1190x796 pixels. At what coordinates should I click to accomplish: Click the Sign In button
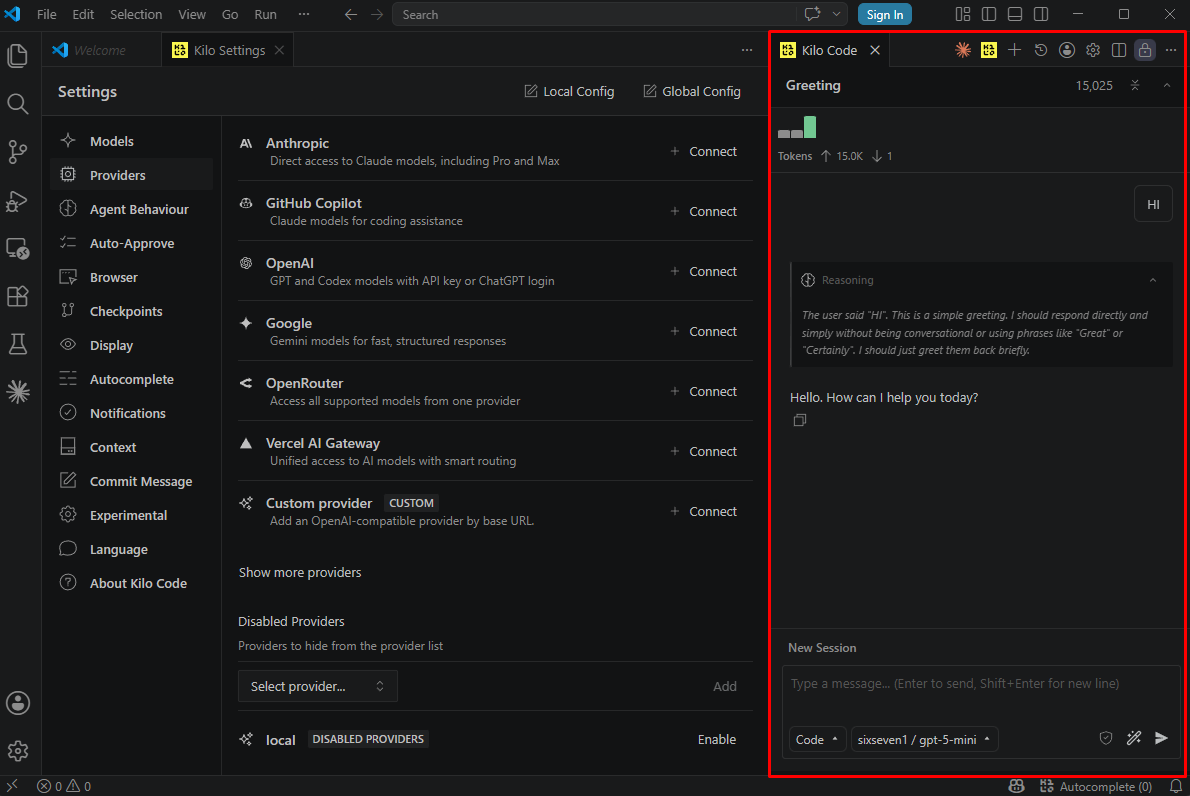coord(884,14)
